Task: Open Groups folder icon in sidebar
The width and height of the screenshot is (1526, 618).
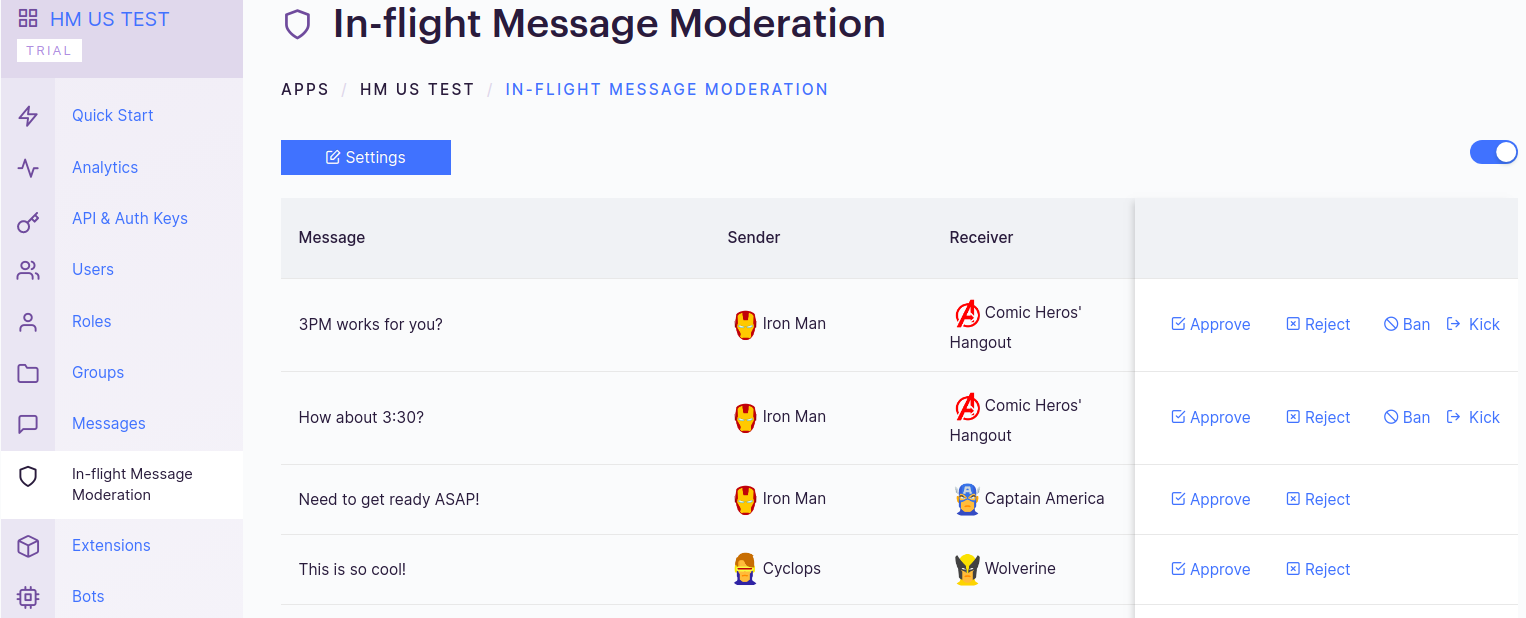Action: coord(28,373)
